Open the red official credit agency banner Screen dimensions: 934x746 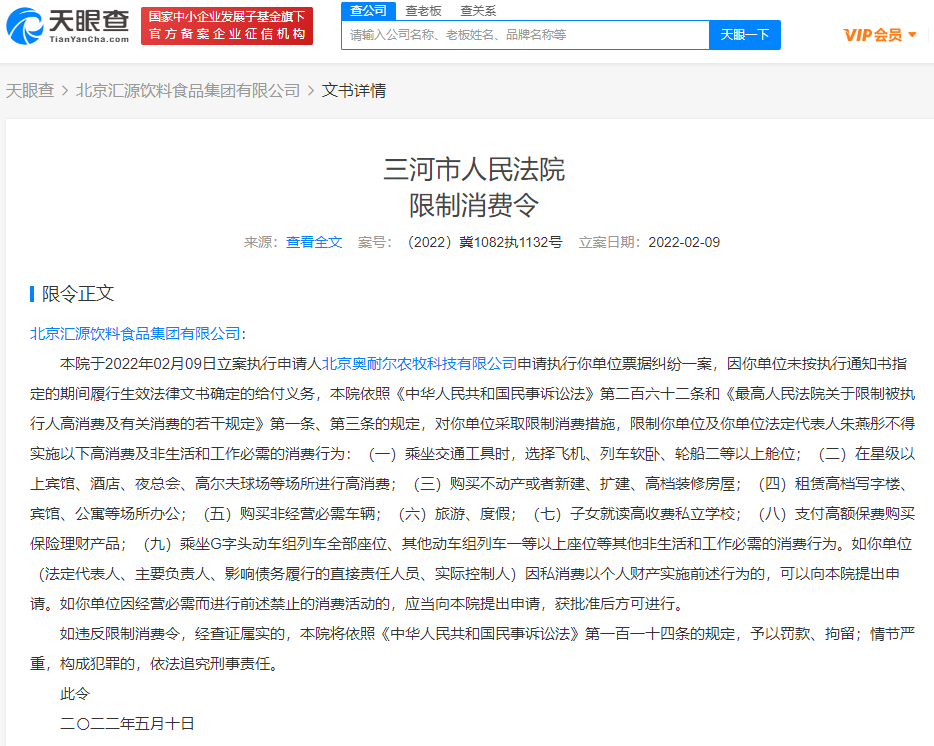[227, 26]
